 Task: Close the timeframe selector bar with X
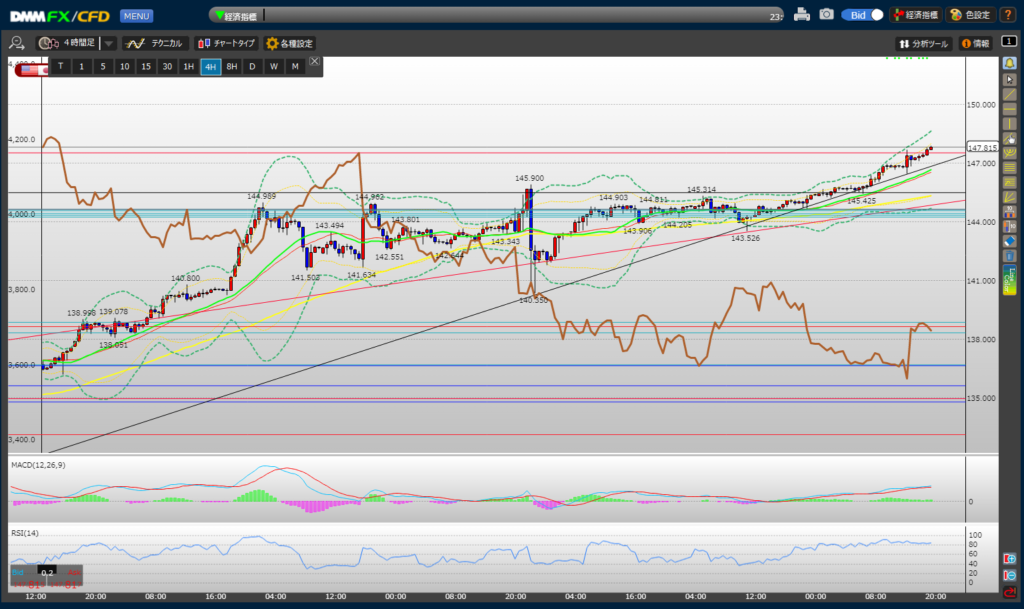pos(314,62)
